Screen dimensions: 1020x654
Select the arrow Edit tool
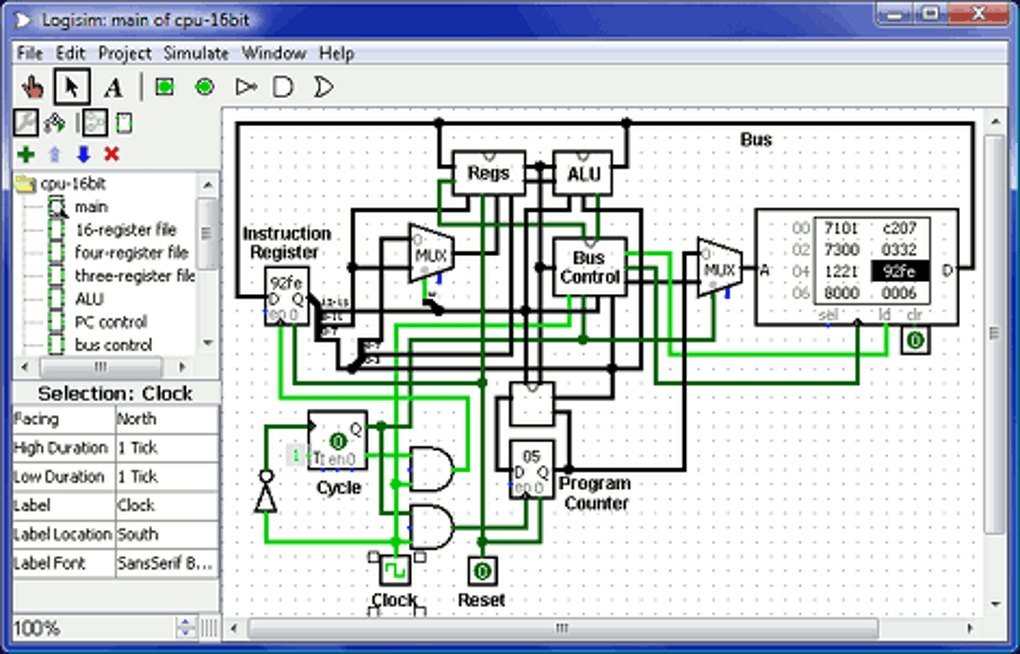coord(72,86)
